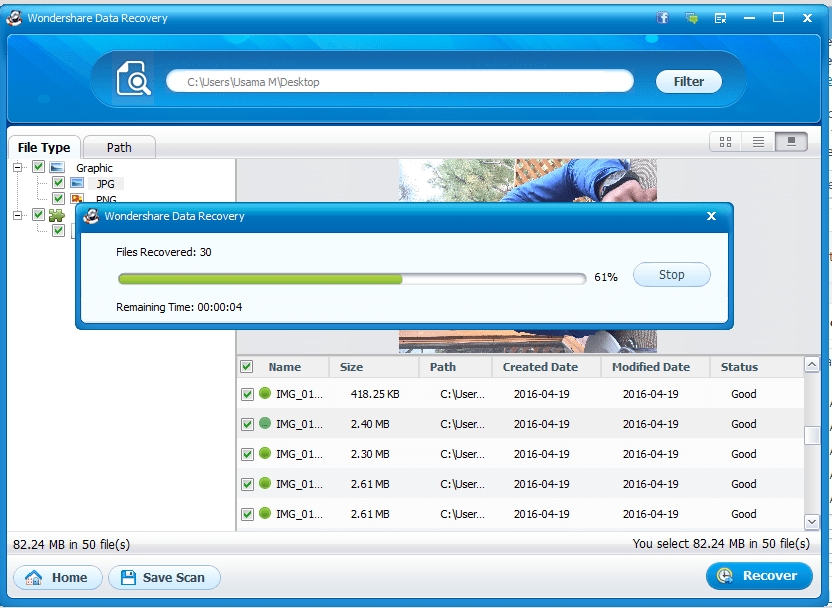Click the Recover button
This screenshot has height=608, width=832.
pos(759,576)
